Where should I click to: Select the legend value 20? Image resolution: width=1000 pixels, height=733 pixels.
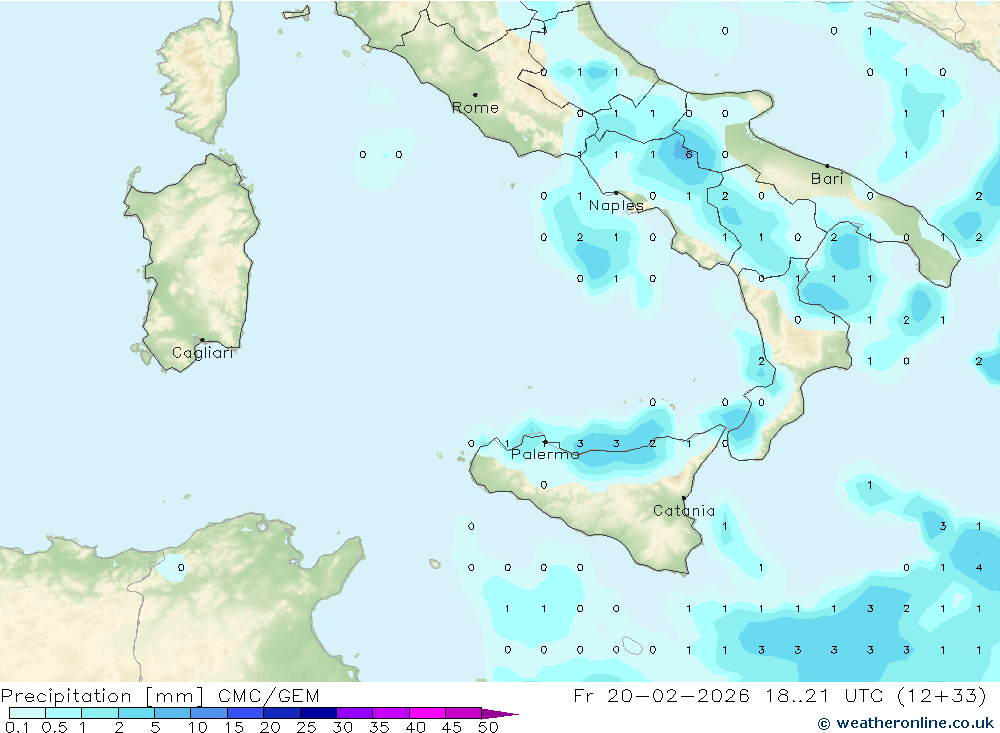tap(270, 727)
